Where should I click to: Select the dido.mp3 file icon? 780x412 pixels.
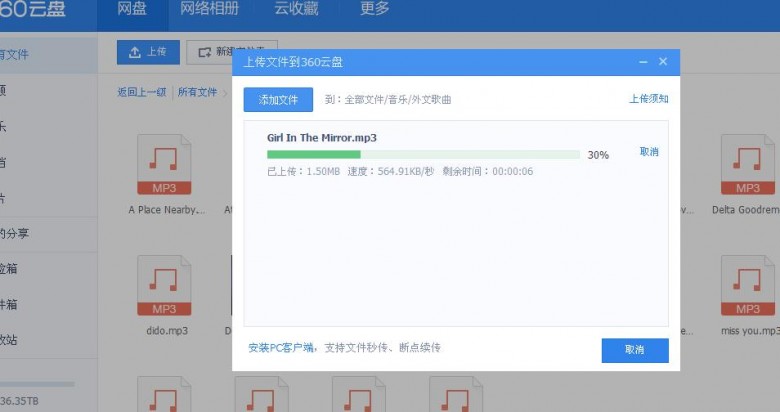coord(163,288)
